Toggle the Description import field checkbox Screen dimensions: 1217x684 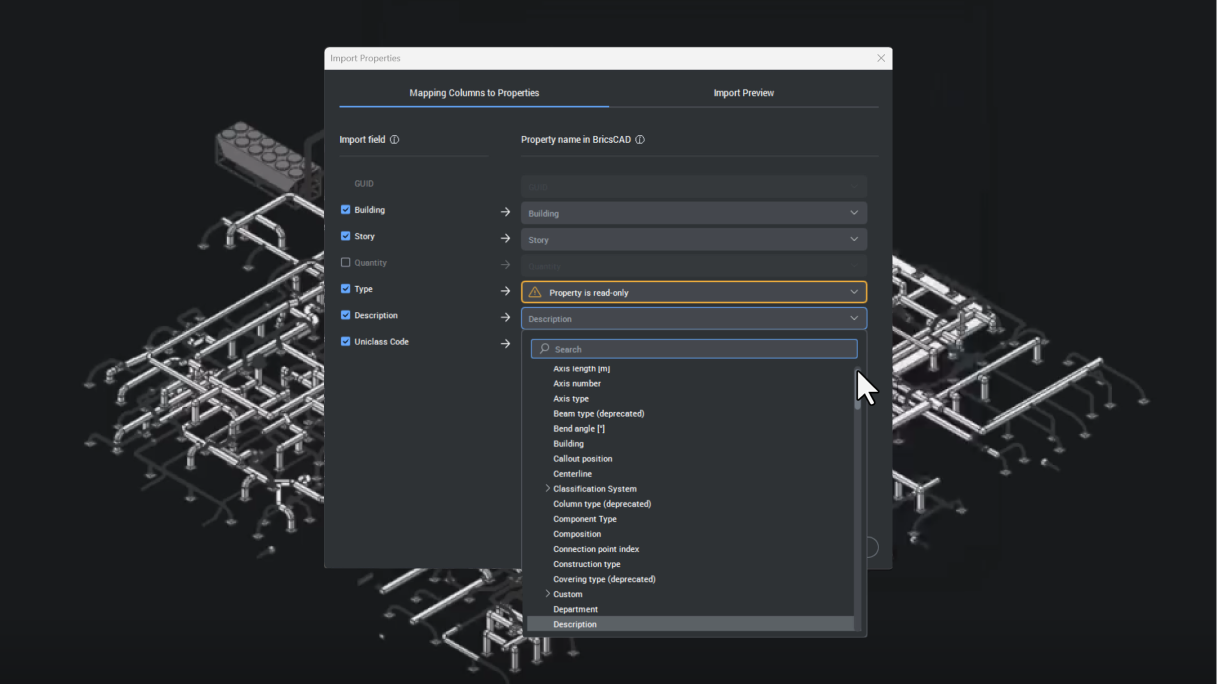coord(346,315)
